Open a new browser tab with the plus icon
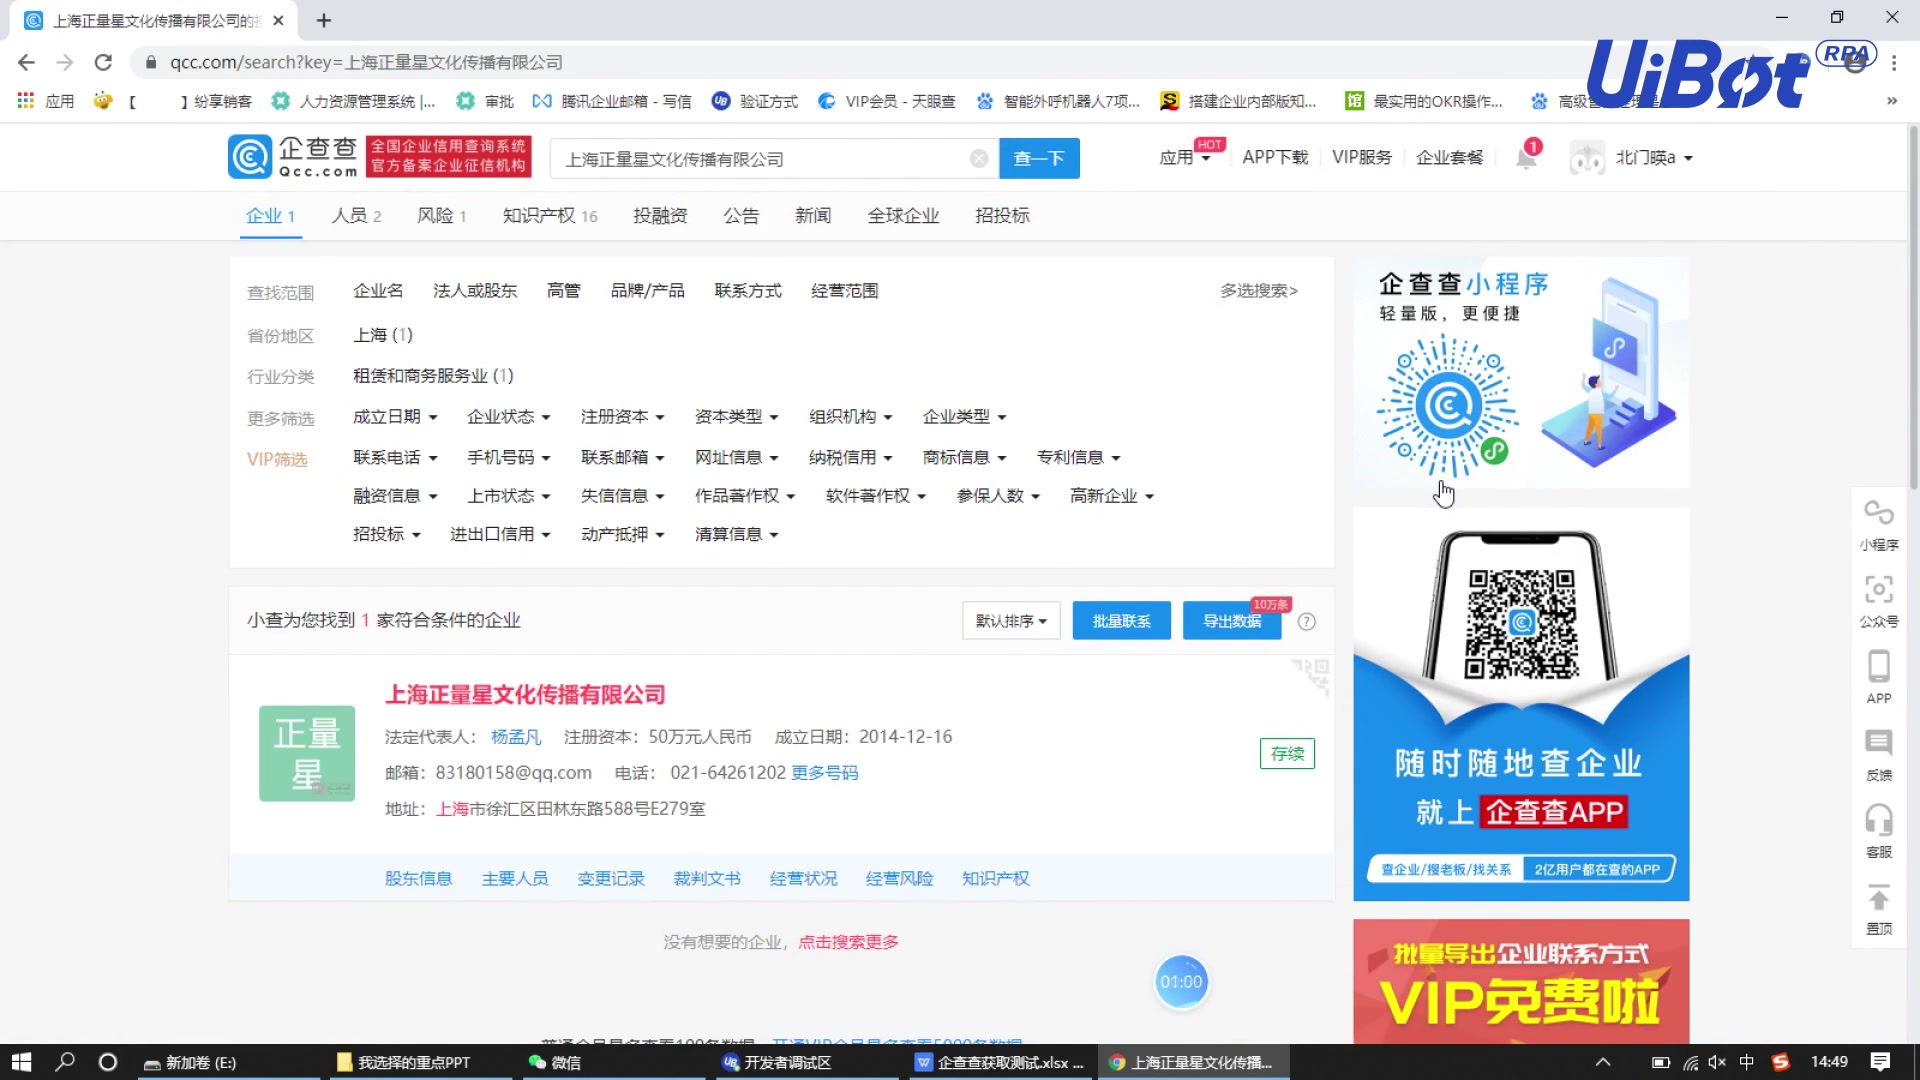1920x1080 pixels. (x=323, y=20)
